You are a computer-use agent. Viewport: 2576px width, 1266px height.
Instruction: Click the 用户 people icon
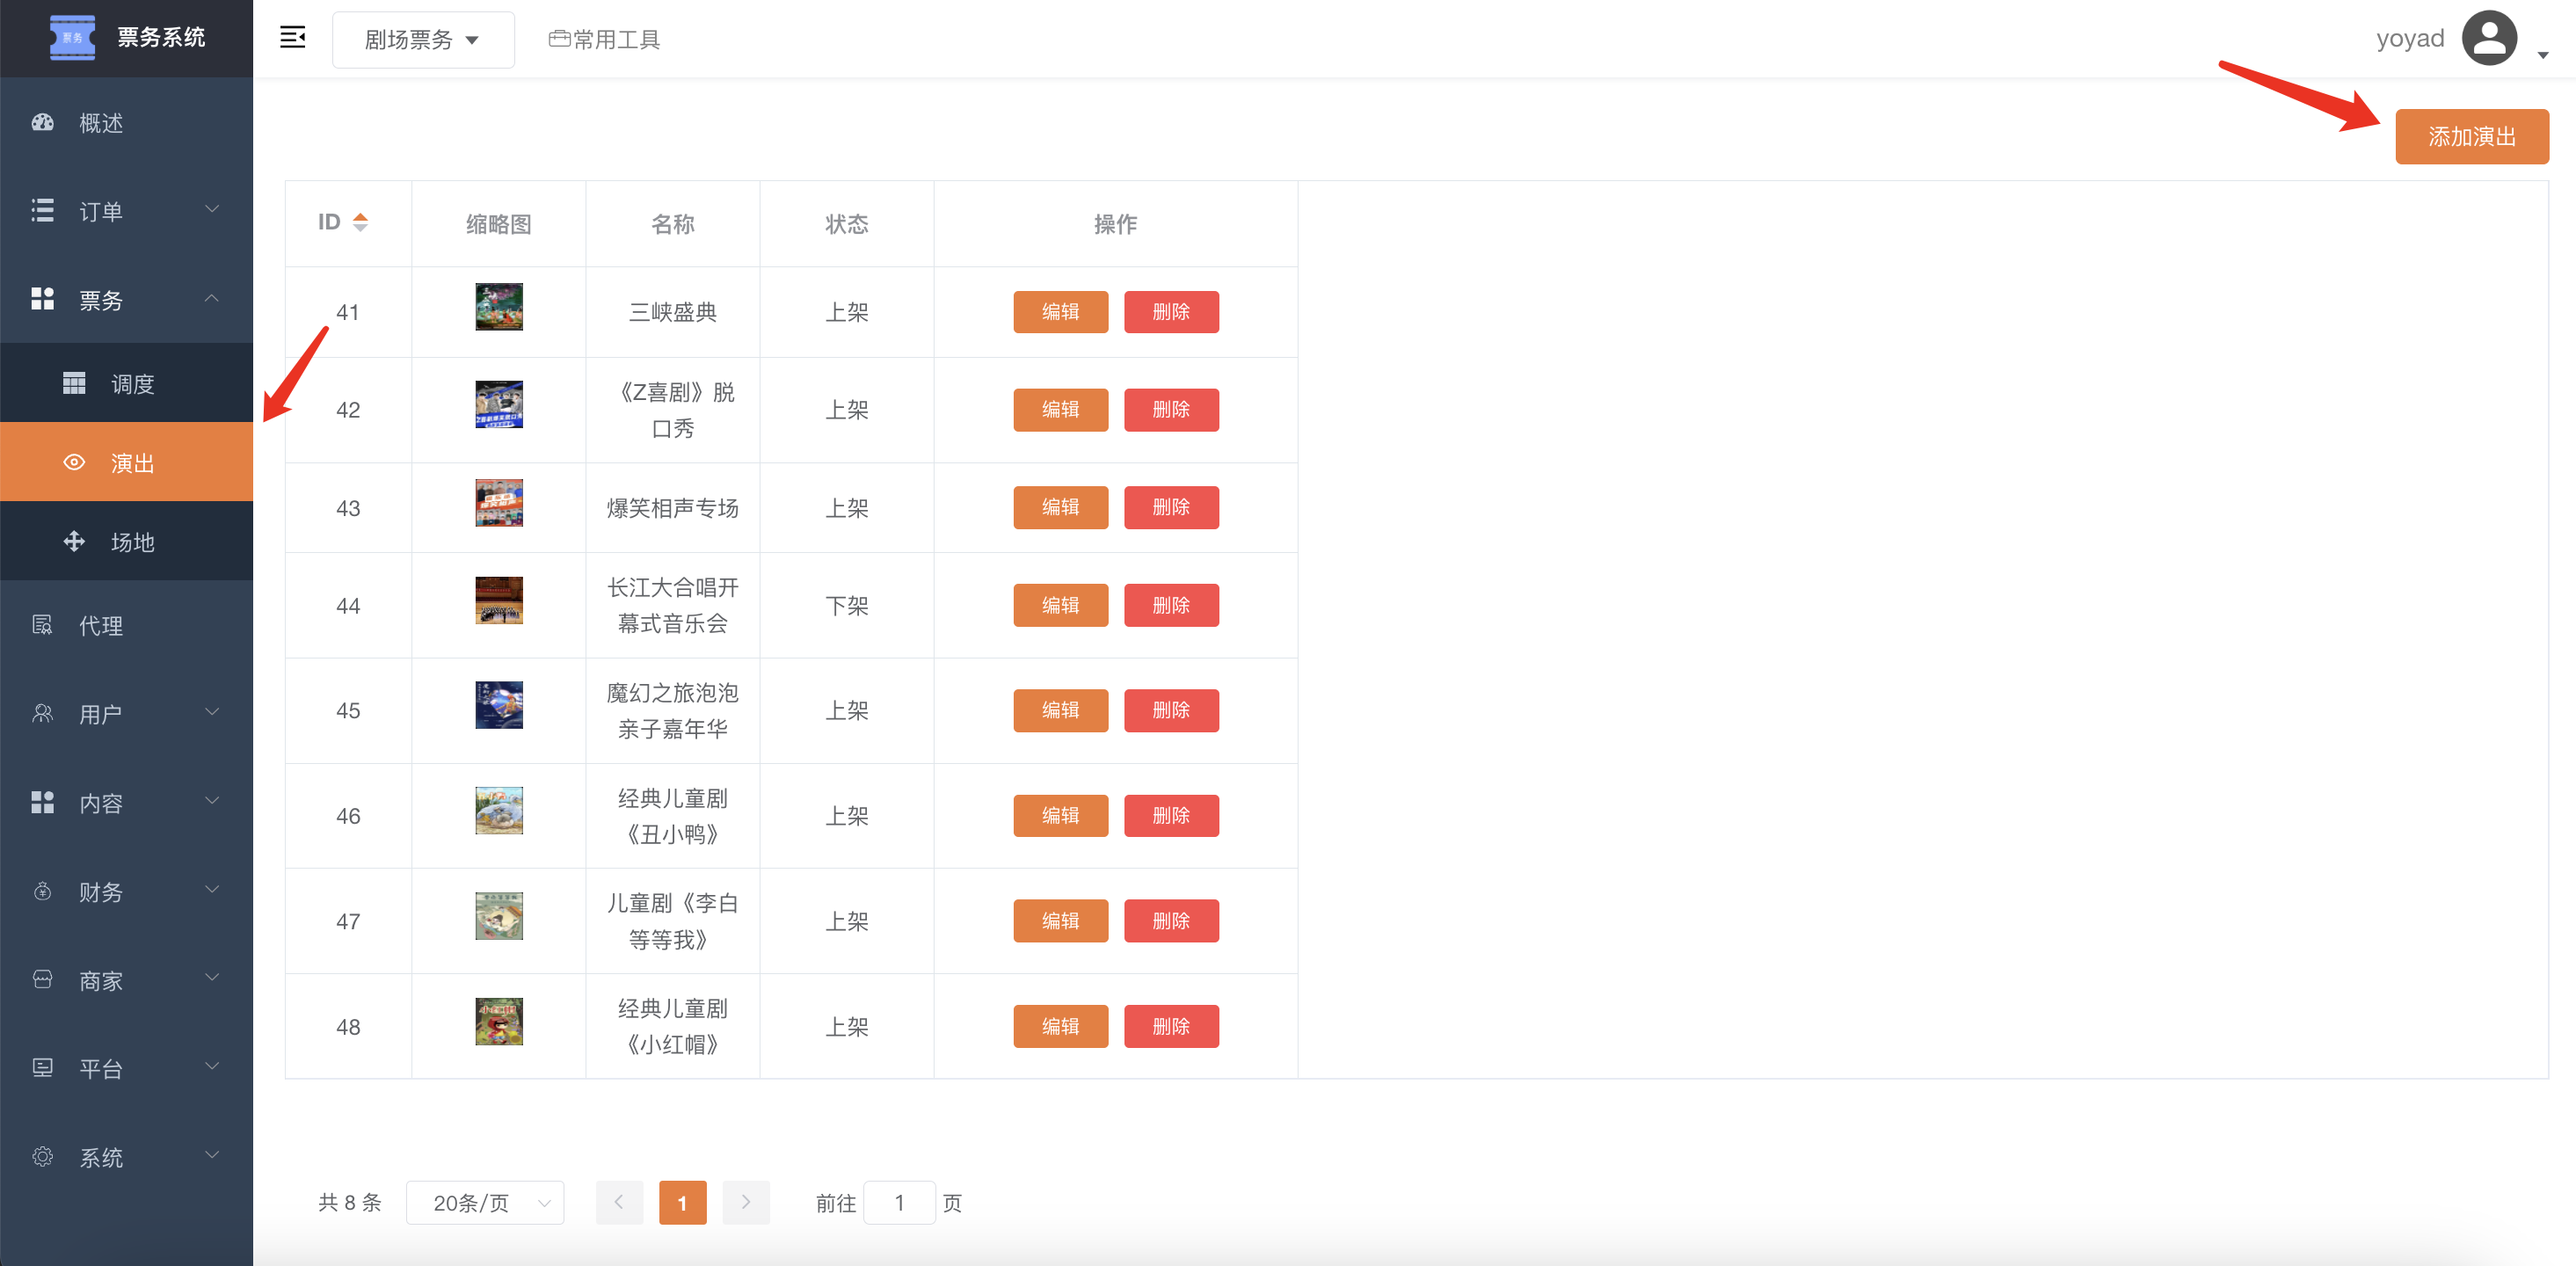tap(43, 713)
